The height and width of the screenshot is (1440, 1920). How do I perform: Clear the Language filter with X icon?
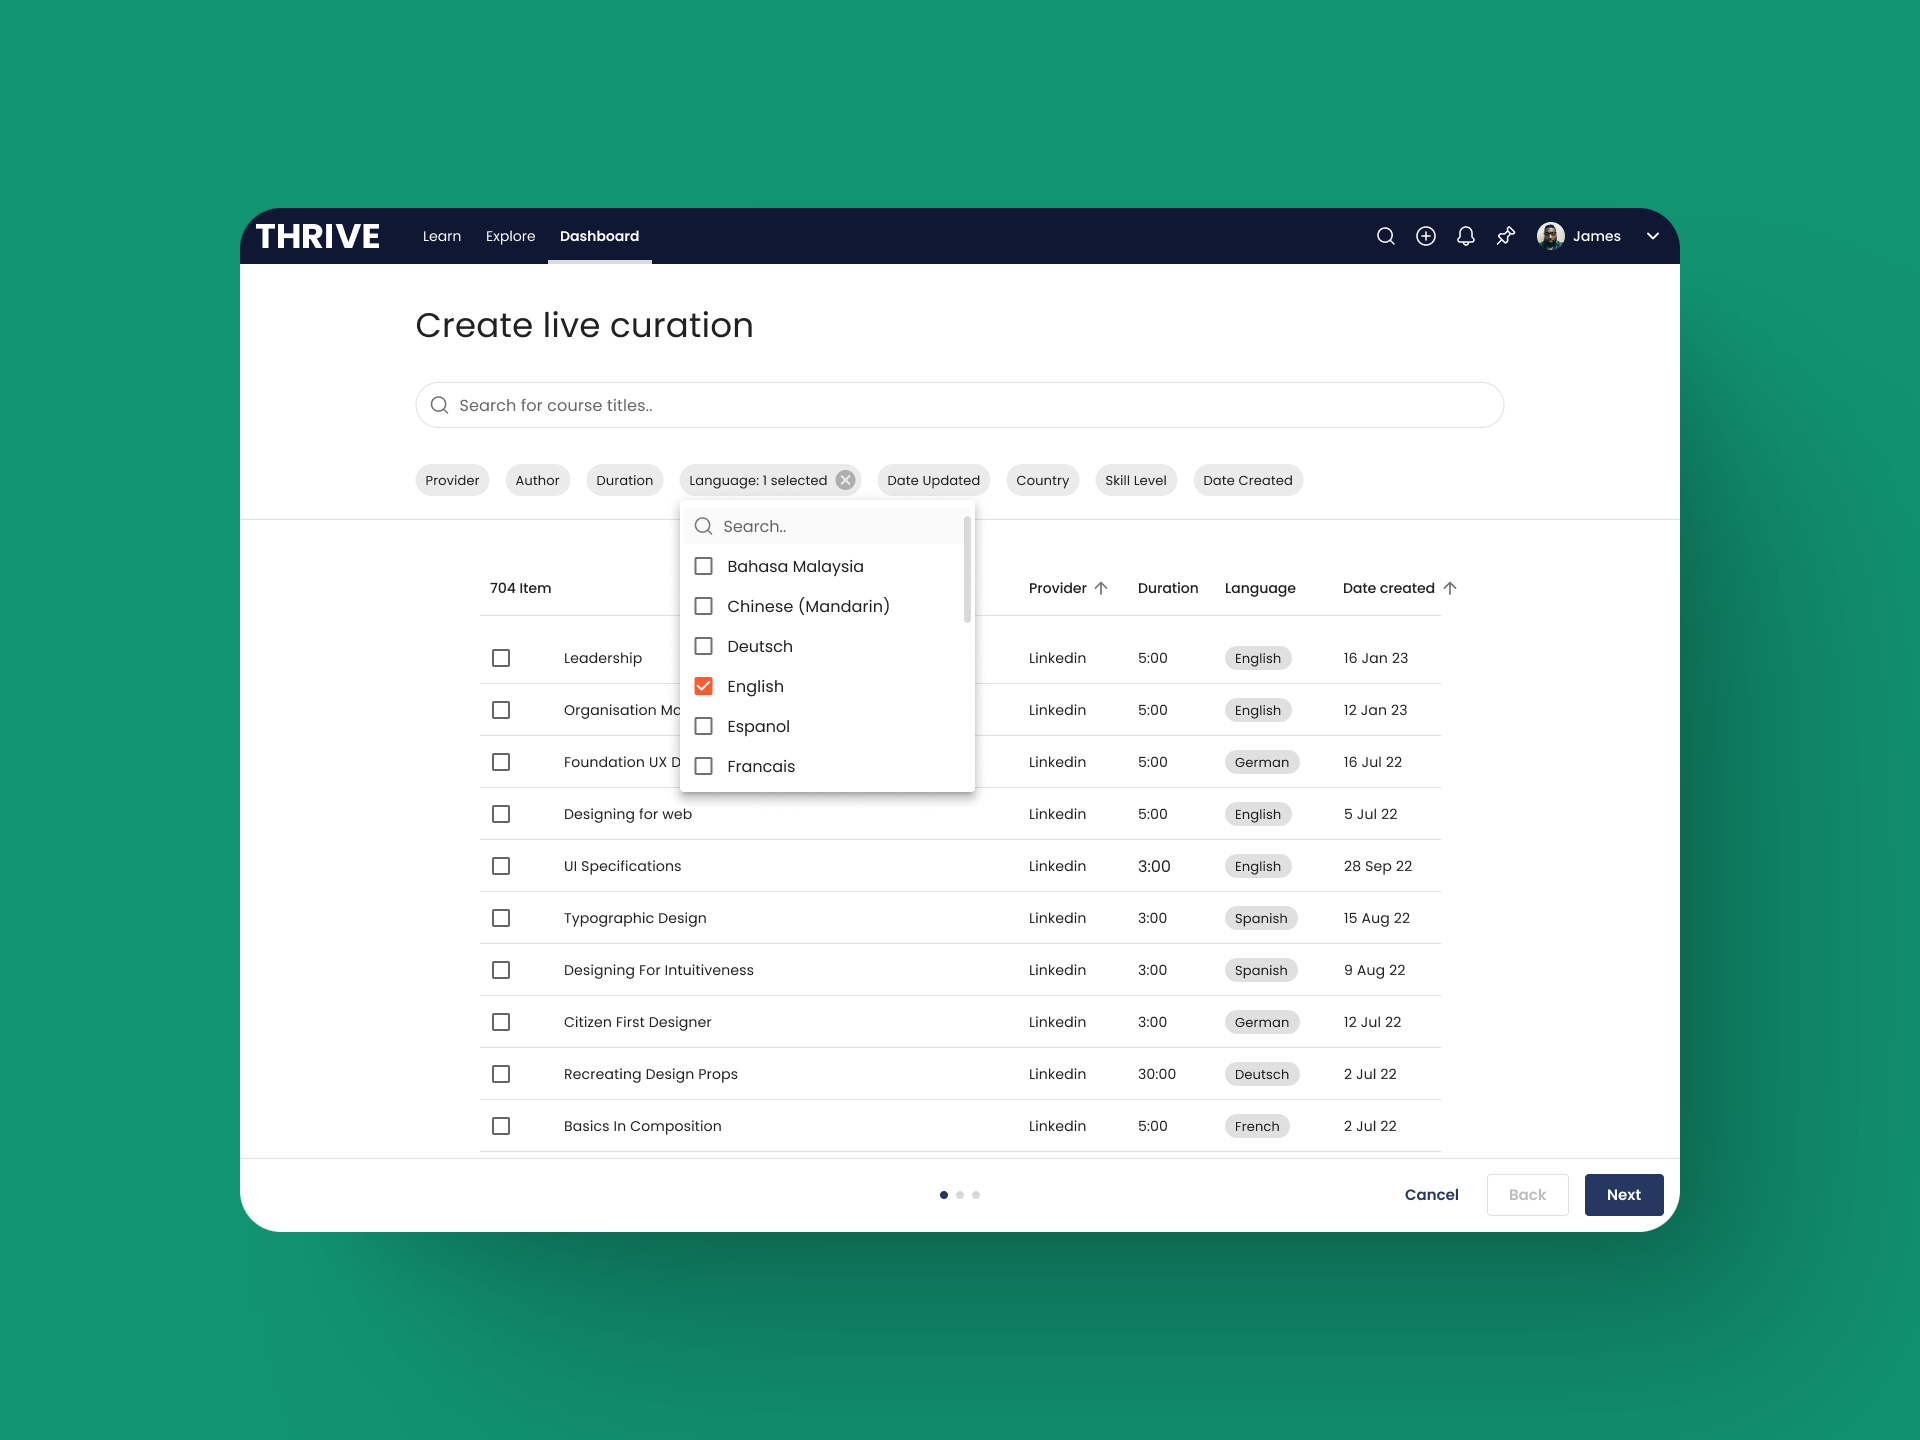pos(846,480)
